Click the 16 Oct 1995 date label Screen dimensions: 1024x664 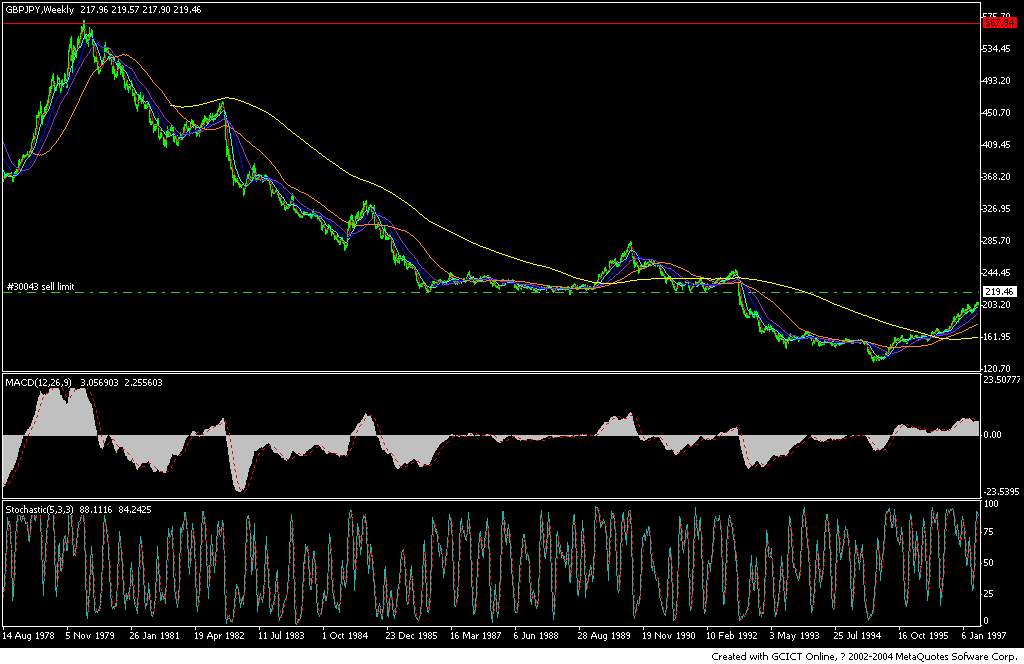923,635
